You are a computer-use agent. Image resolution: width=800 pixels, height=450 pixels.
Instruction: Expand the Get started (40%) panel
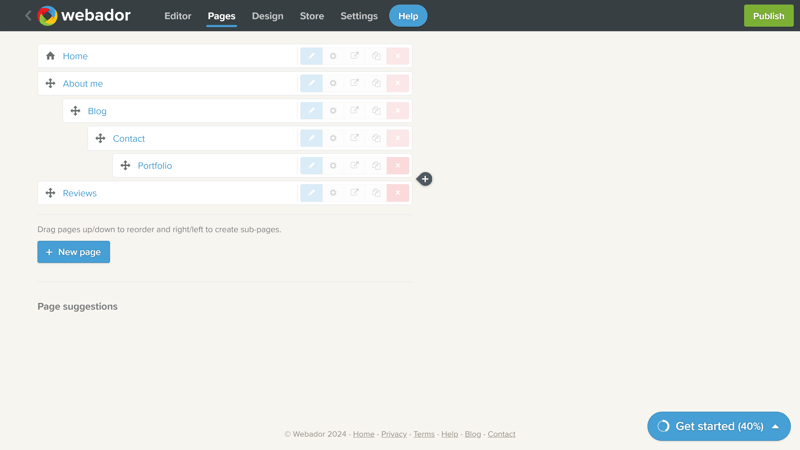pyautogui.click(x=719, y=426)
